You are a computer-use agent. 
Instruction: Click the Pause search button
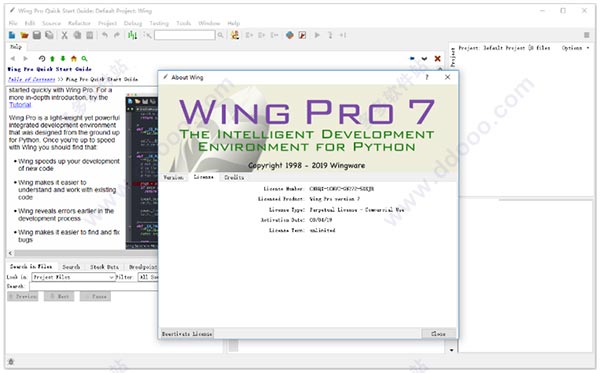95,296
